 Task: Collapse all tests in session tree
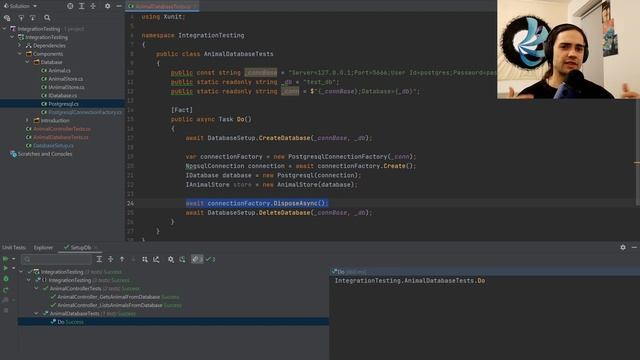click(111, 259)
